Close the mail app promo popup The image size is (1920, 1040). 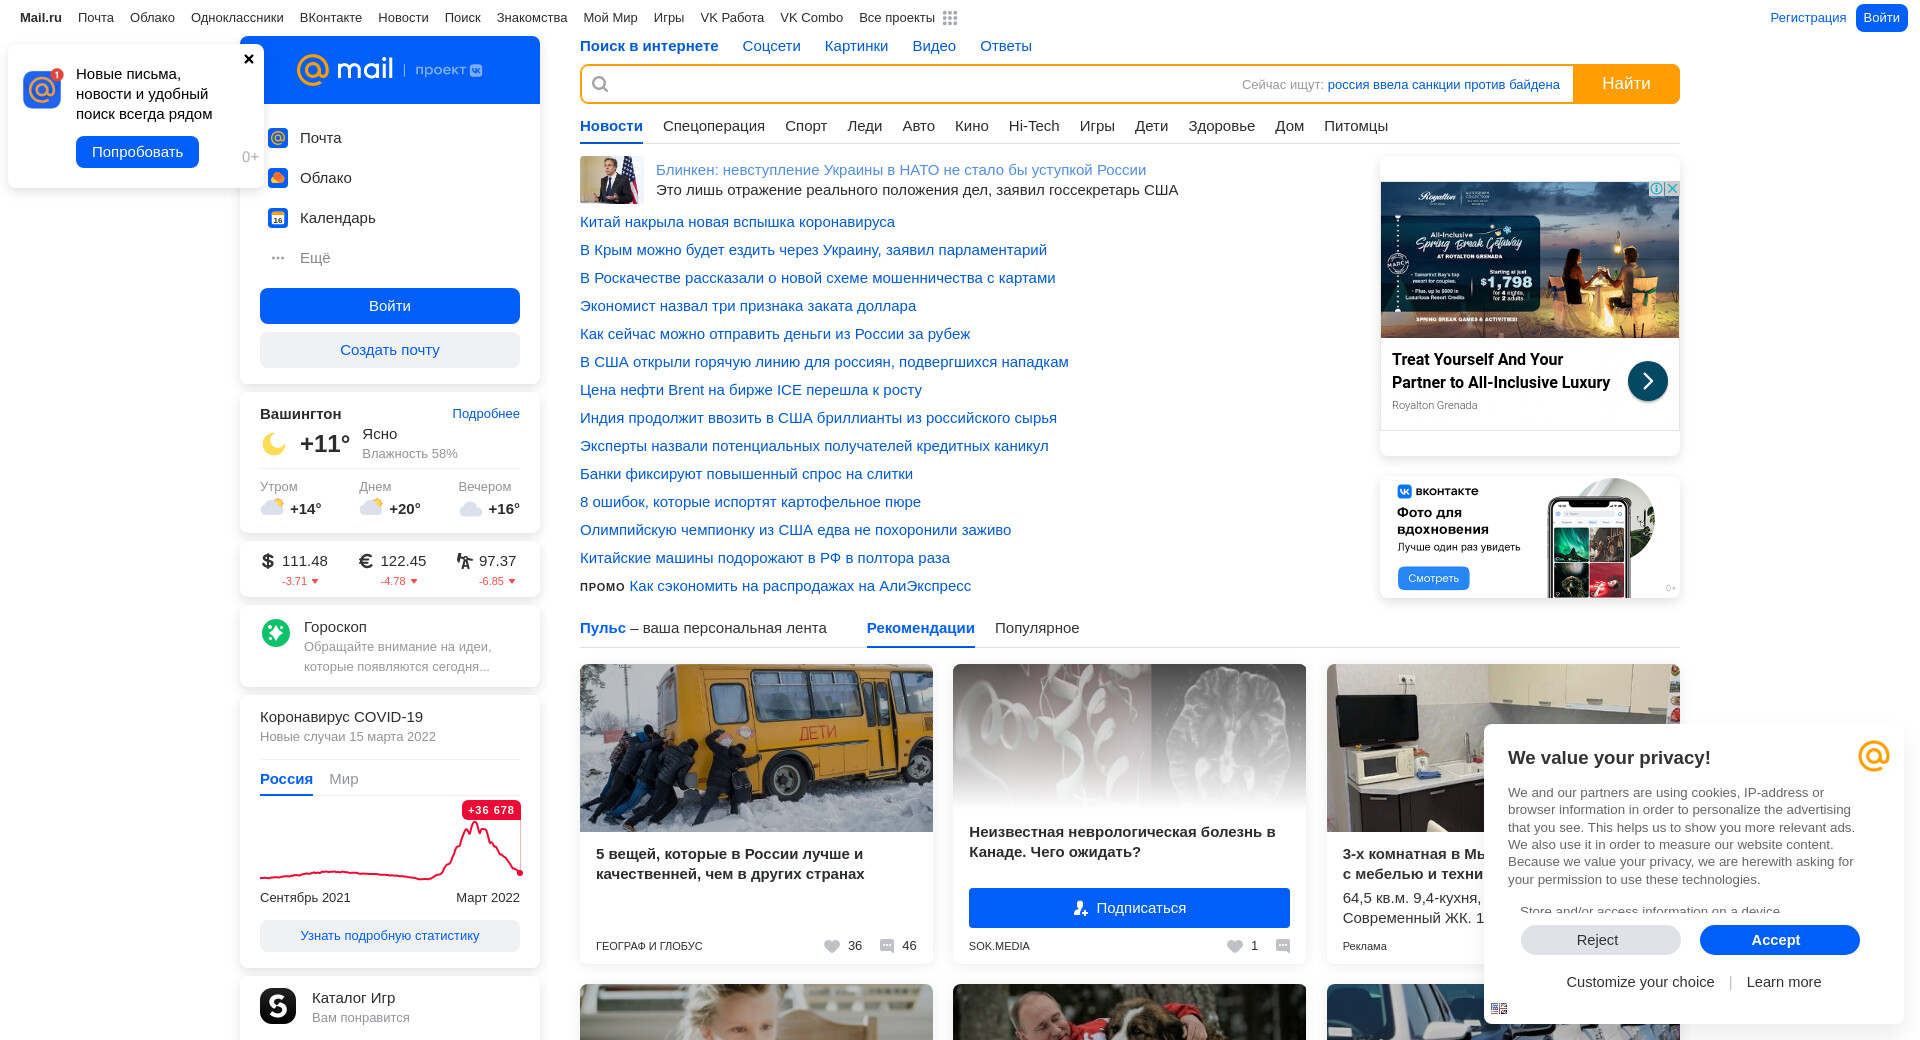tap(249, 59)
